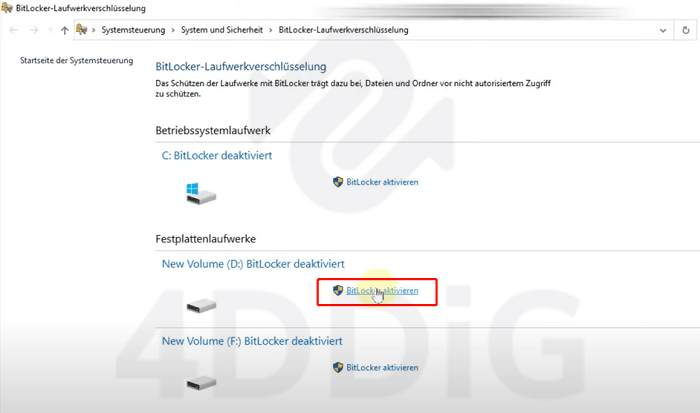This screenshot has width=700, height=413.
Task: Go up one level with up arrow
Action: click(x=65, y=30)
